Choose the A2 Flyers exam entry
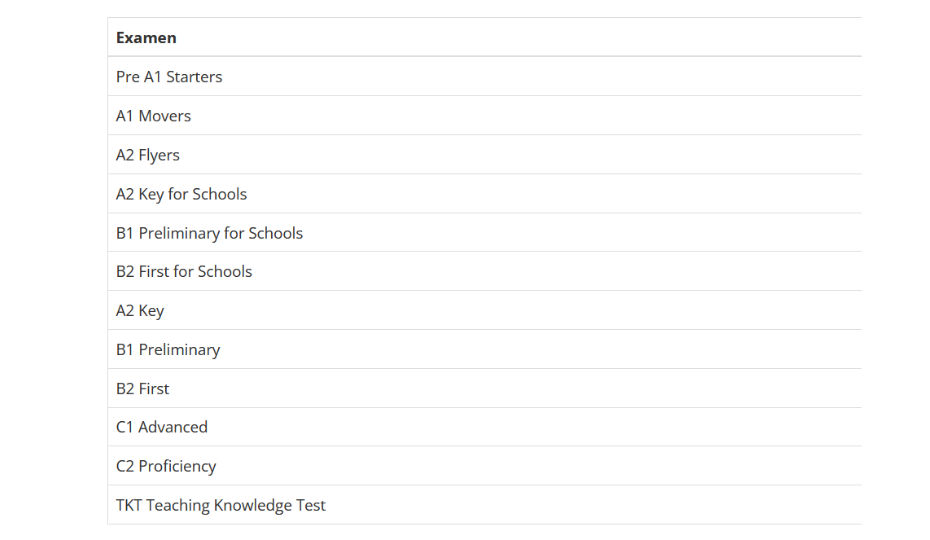This screenshot has width=930, height=540. tap(485, 155)
